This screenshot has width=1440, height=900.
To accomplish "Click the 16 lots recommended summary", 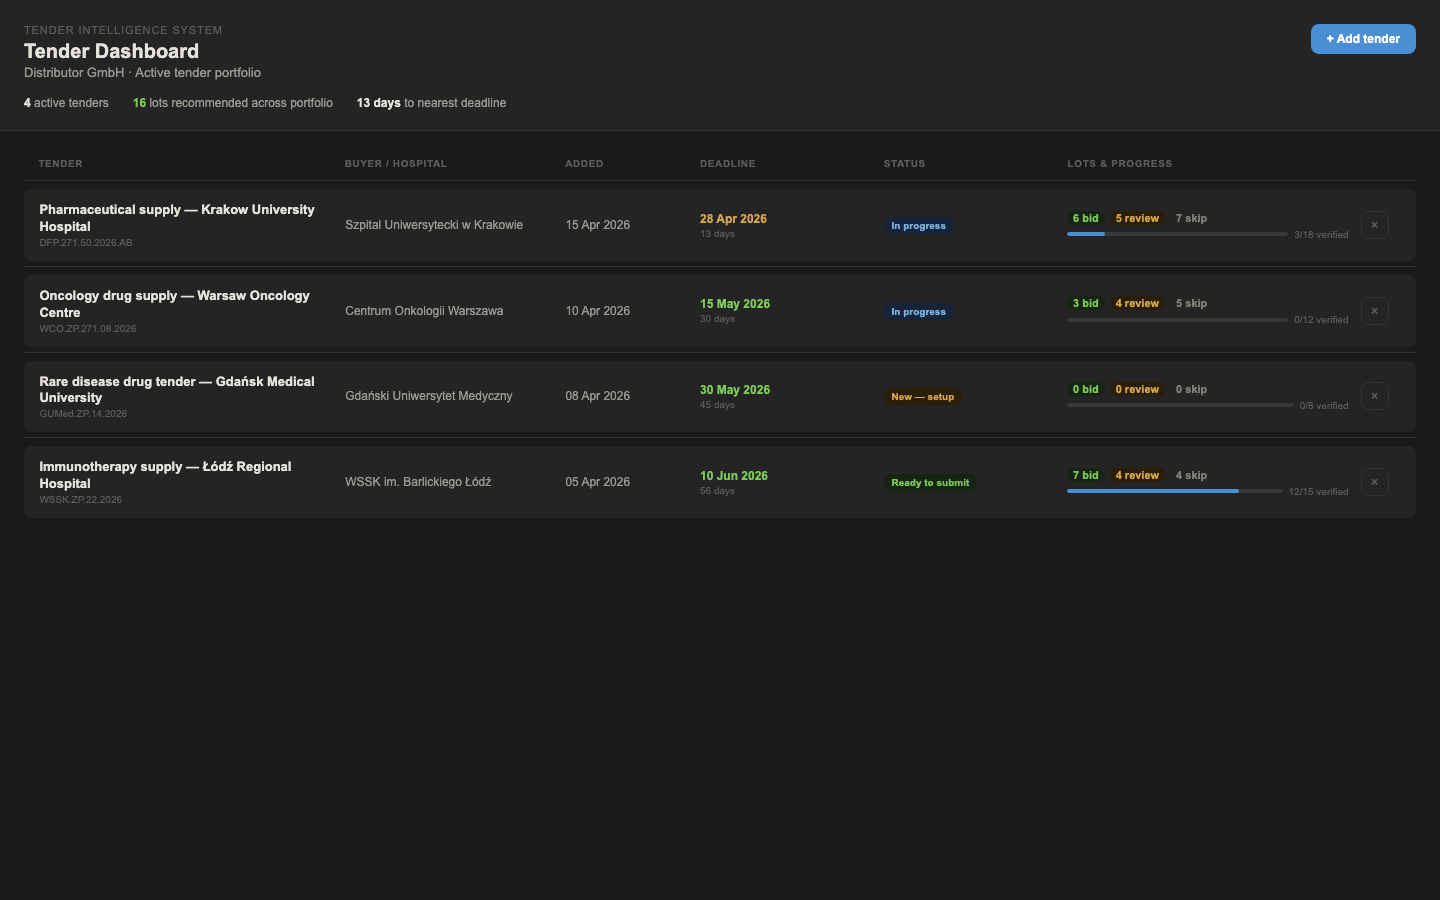I will click(x=233, y=103).
